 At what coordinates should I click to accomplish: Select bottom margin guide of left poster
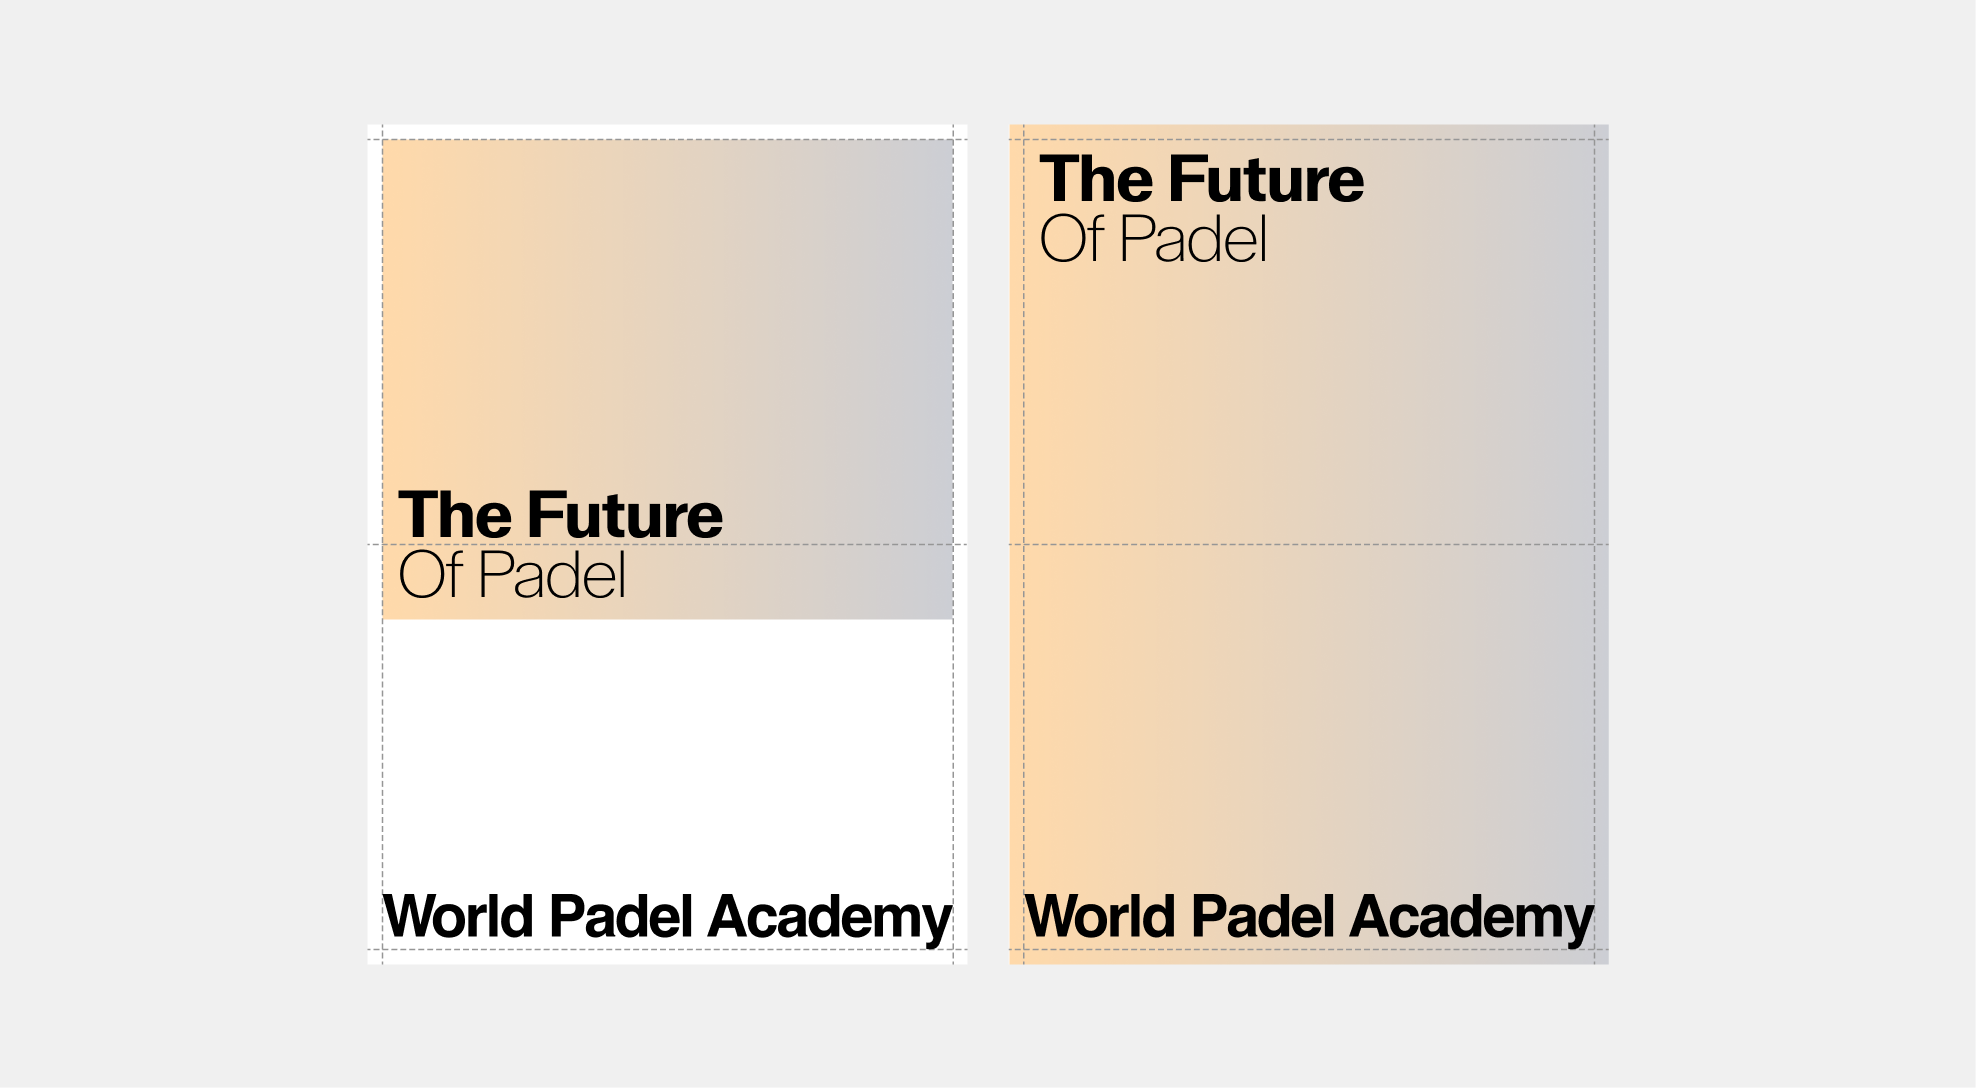(667, 949)
